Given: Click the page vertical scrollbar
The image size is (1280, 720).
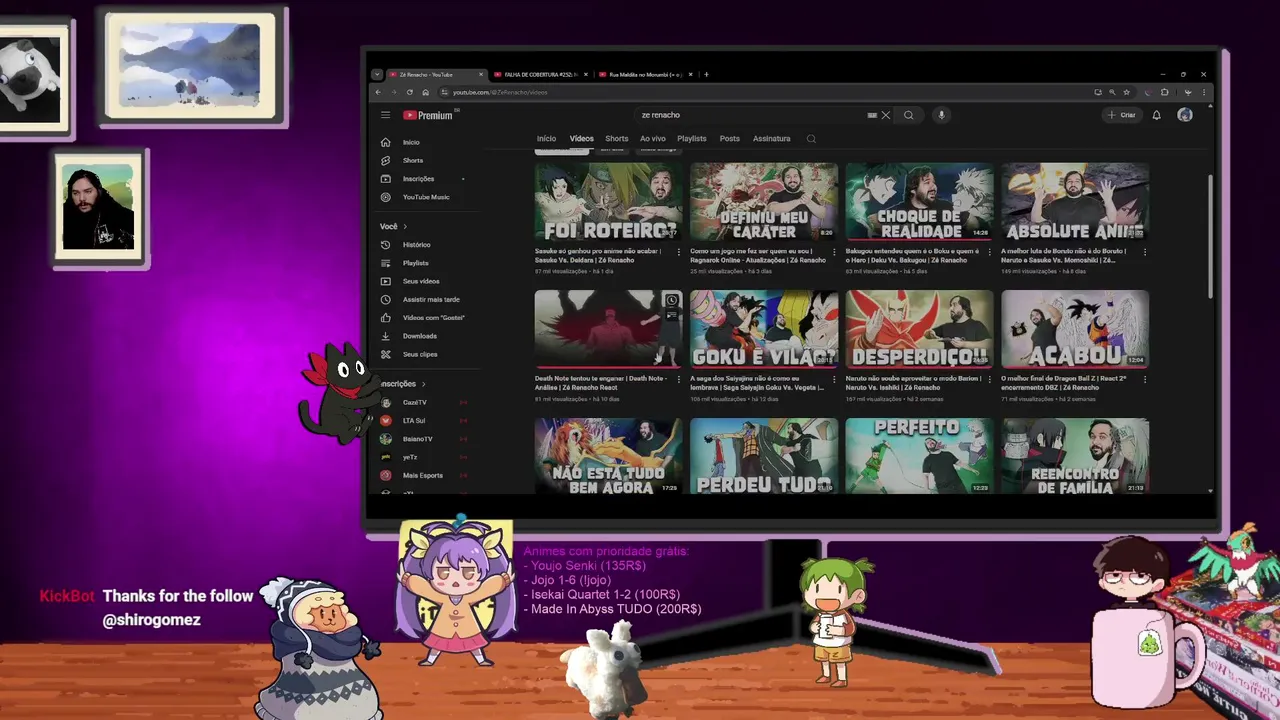Looking at the screenshot, I should (1211, 236).
